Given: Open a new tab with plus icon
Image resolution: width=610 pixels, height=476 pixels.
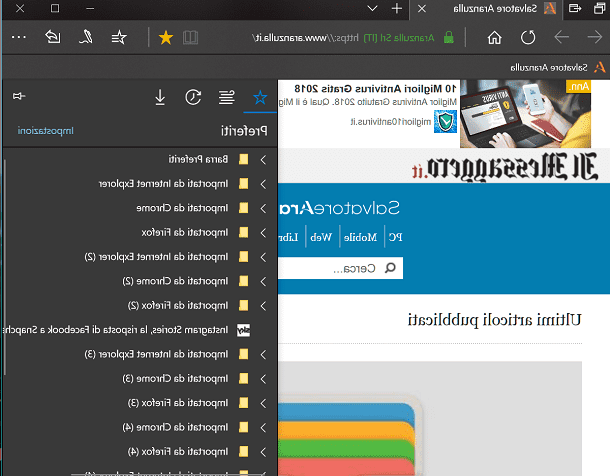Looking at the screenshot, I should pos(397,8).
